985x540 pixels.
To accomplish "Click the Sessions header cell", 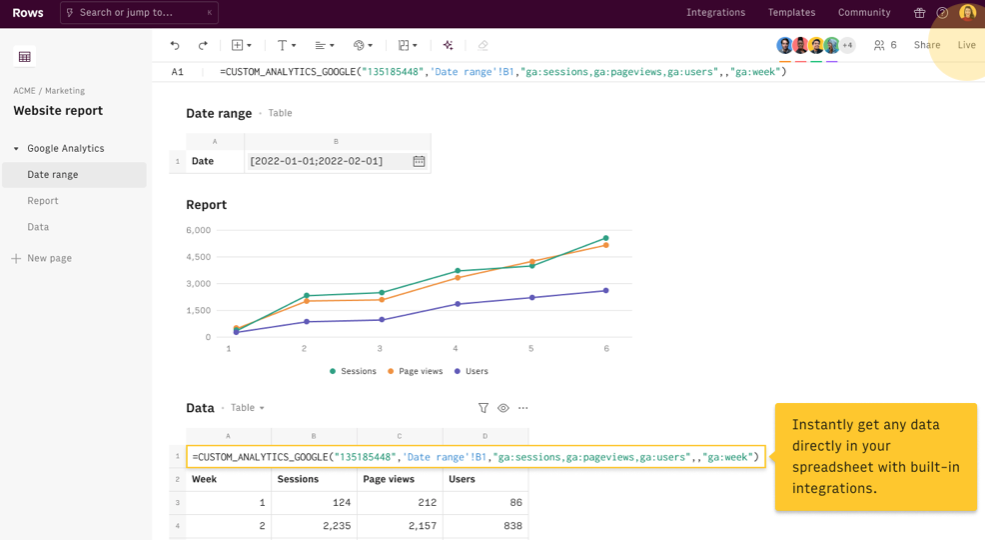I will tap(314, 479).
